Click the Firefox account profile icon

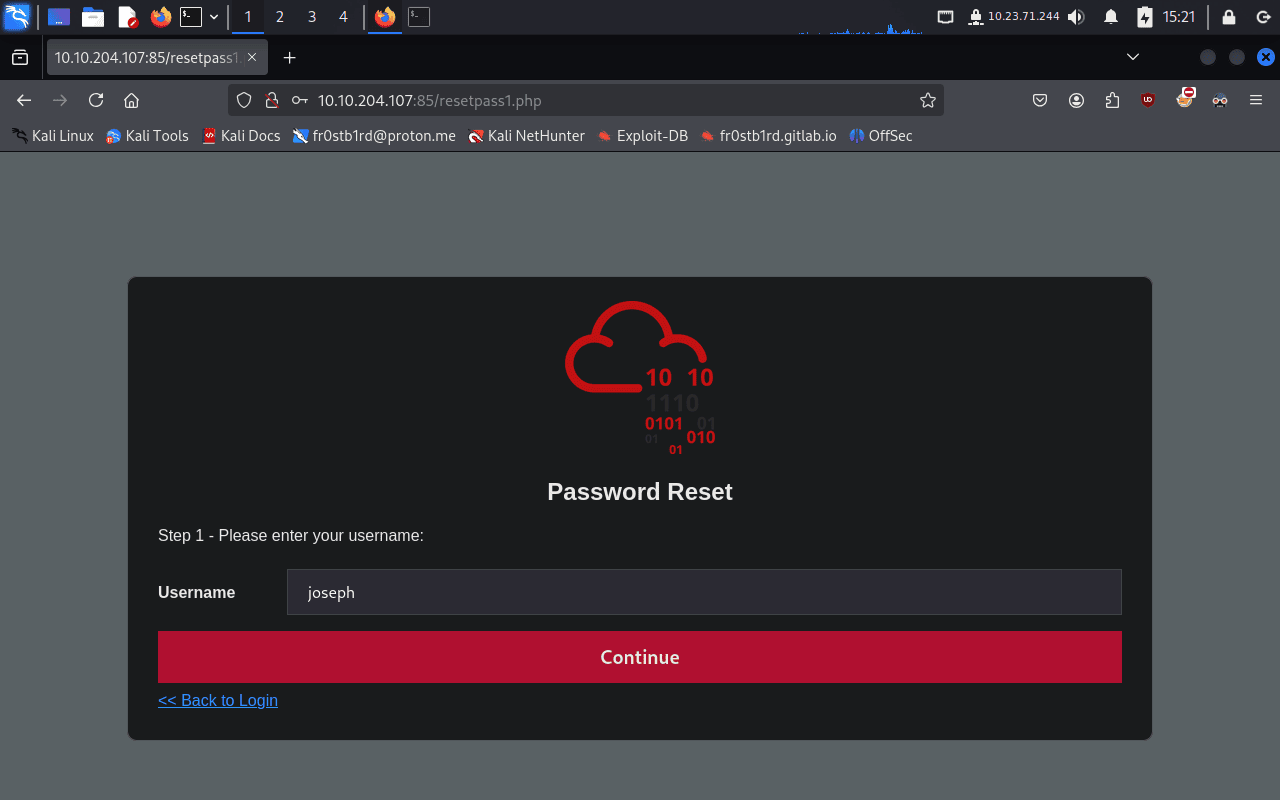pos(1076,100)
